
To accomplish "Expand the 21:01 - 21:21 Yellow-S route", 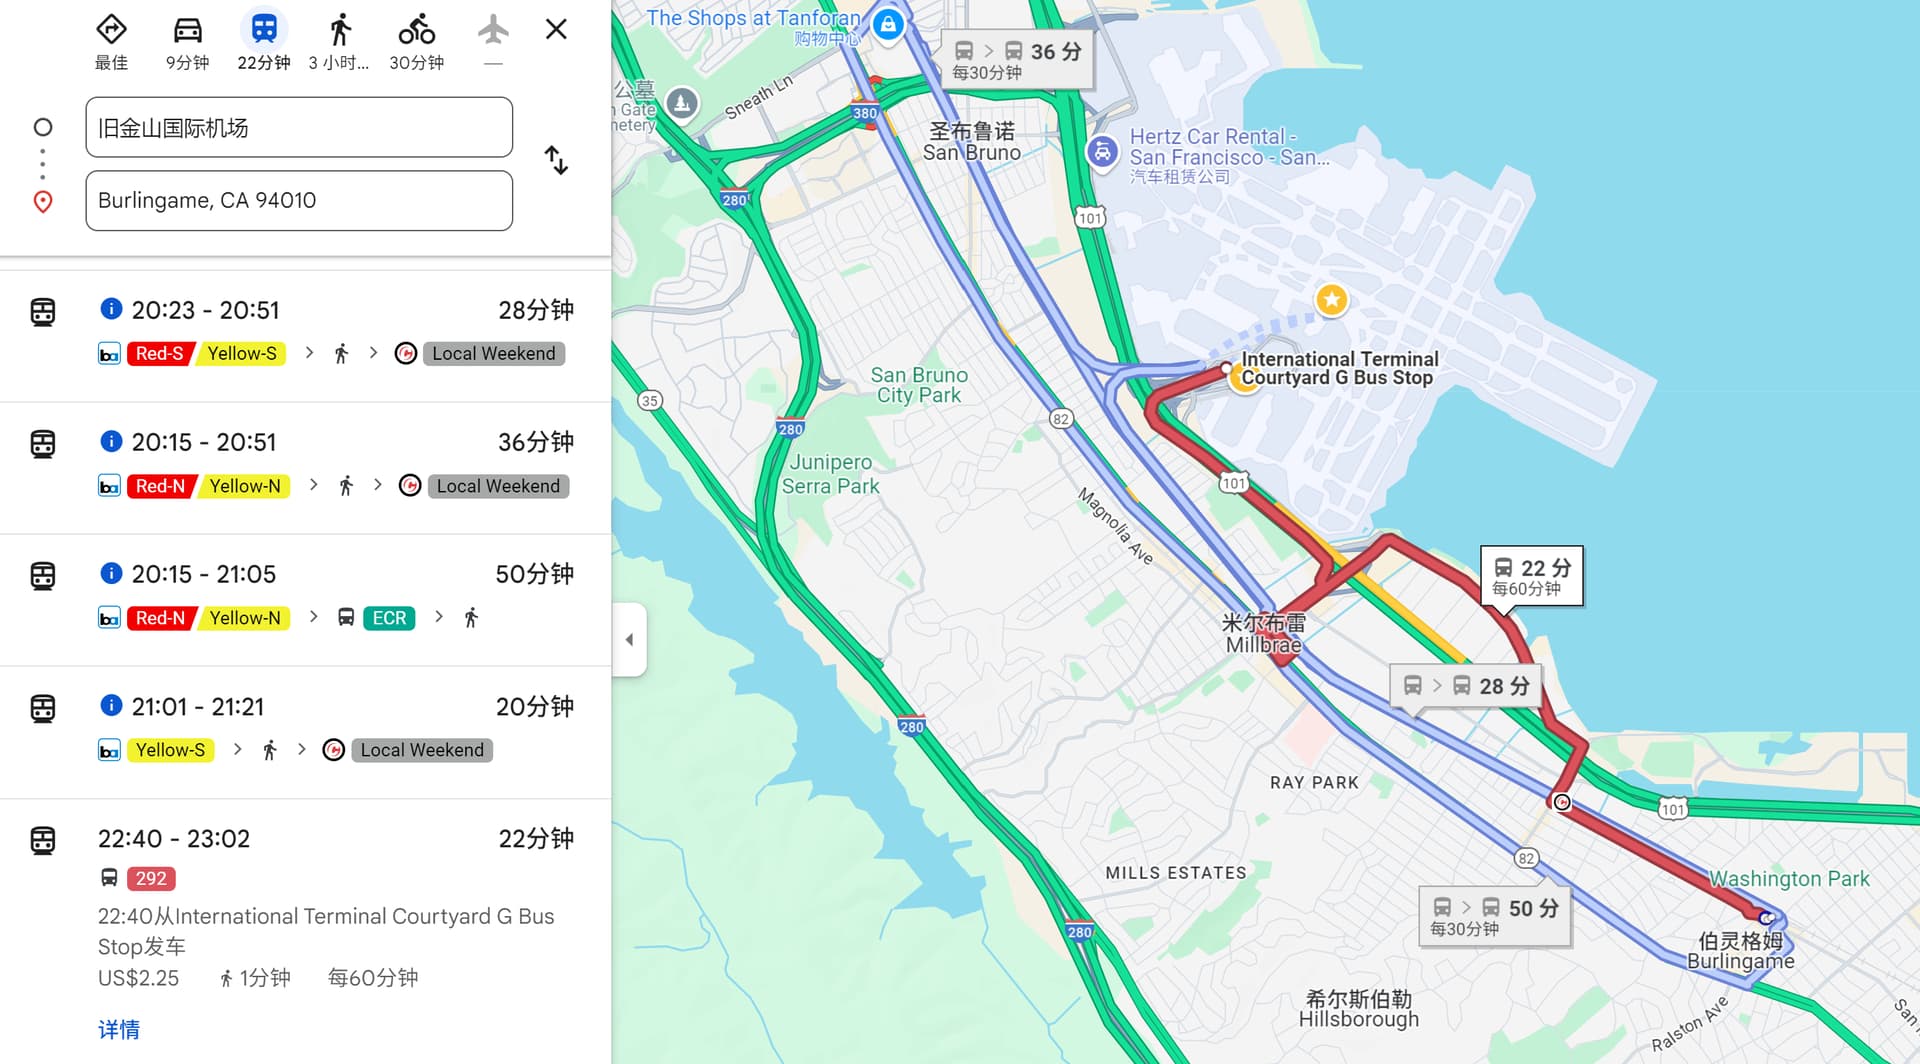I will click(305, 731).
